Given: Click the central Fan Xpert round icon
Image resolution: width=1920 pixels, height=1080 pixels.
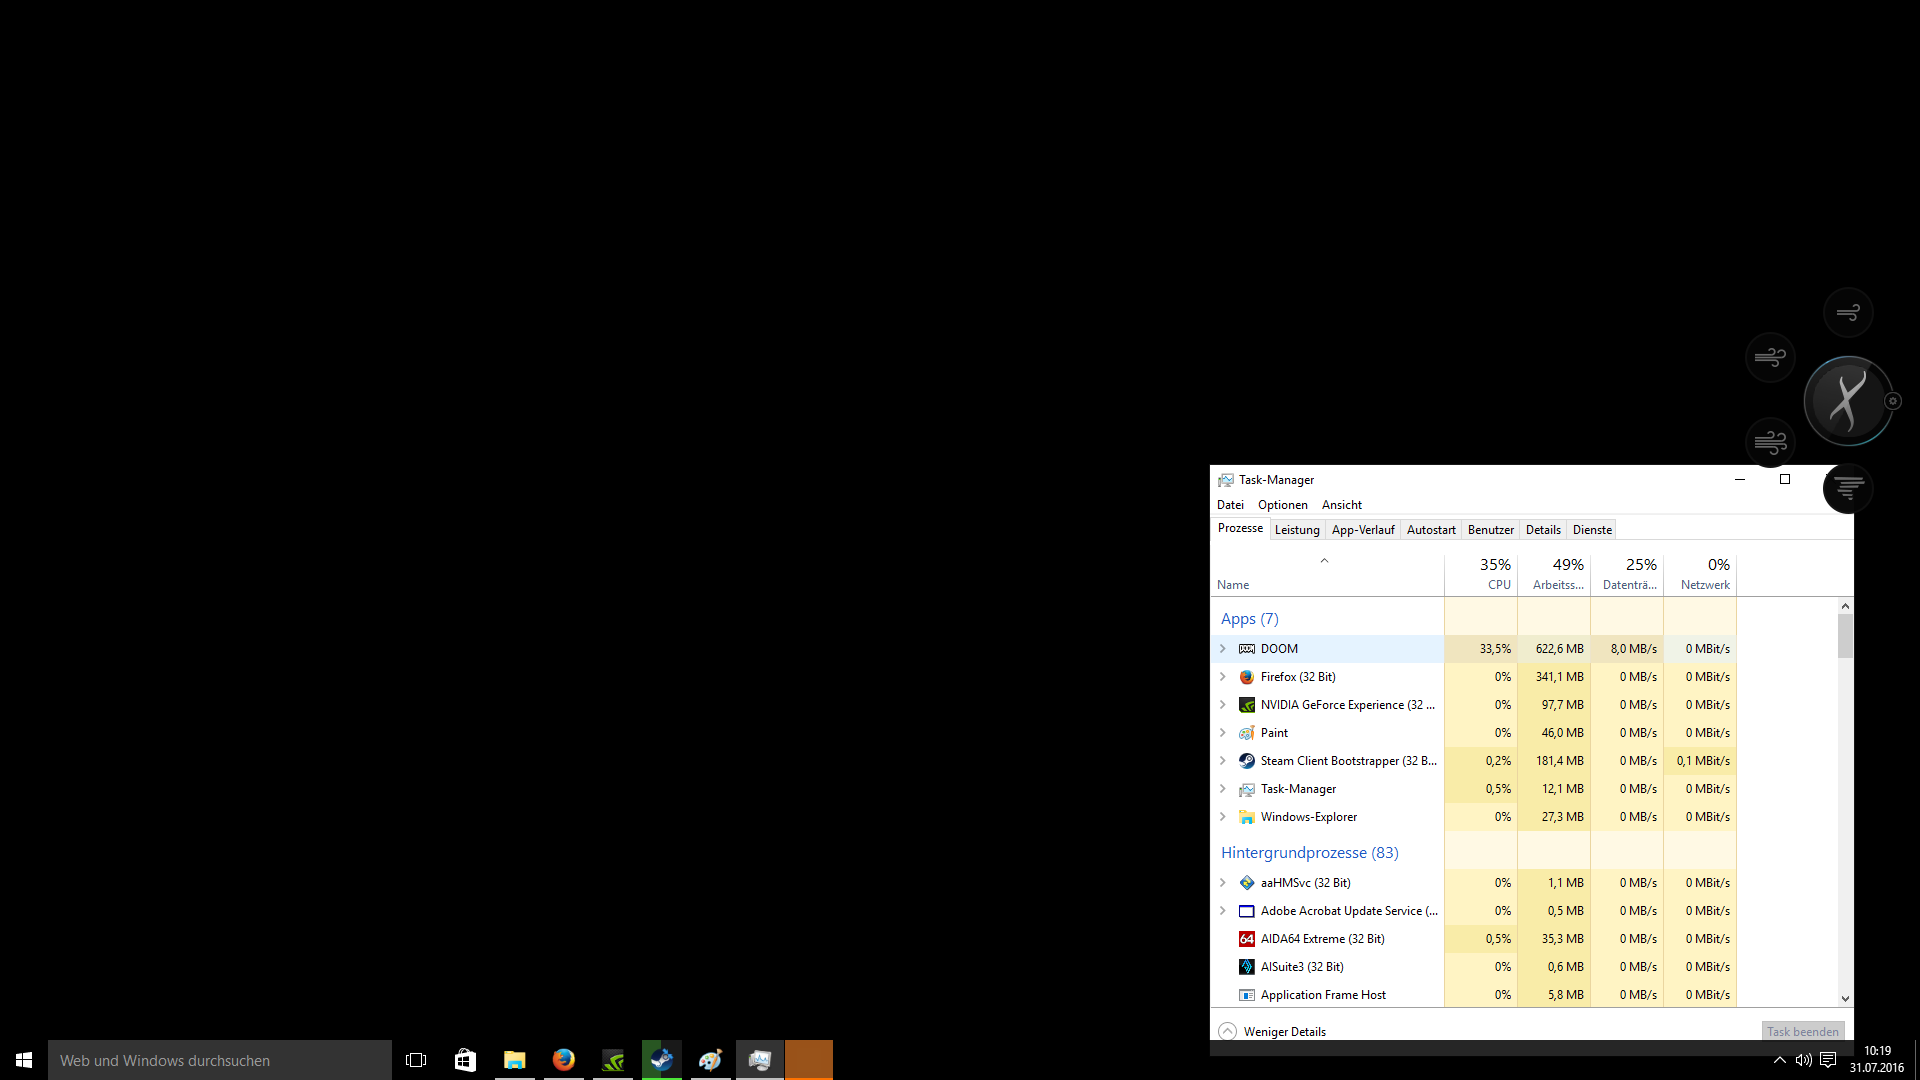Looking at the screenshot, I should click(x=1847, y=401).
